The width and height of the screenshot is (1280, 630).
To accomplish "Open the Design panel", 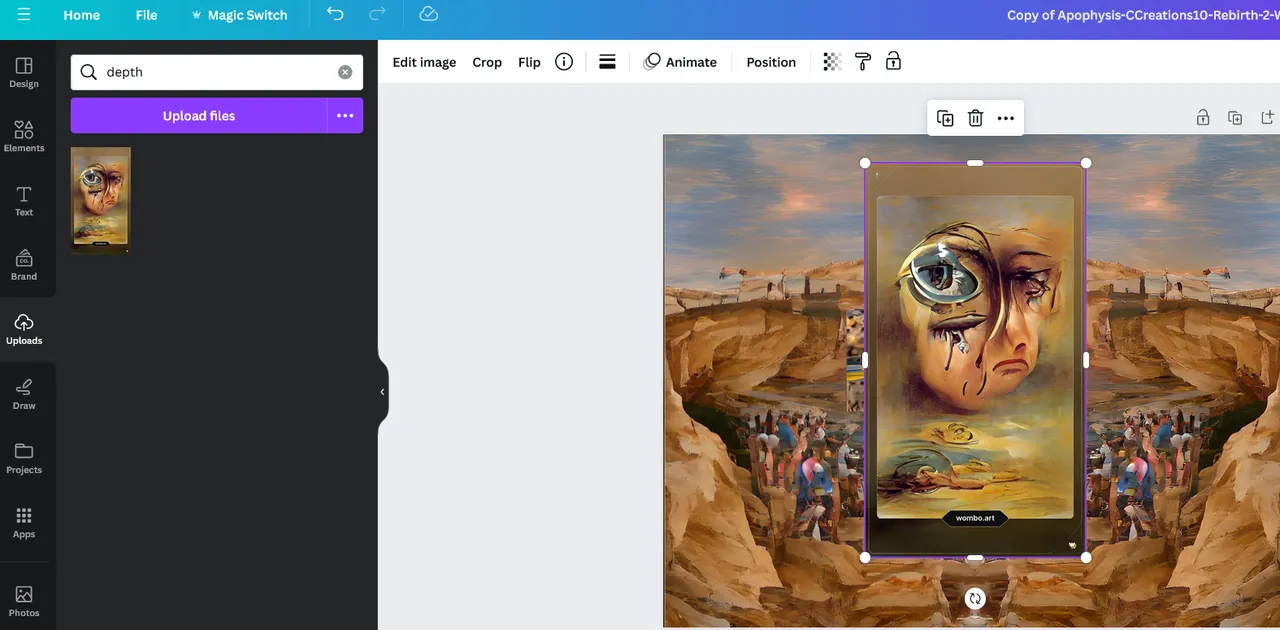I will tap(24, 73).
